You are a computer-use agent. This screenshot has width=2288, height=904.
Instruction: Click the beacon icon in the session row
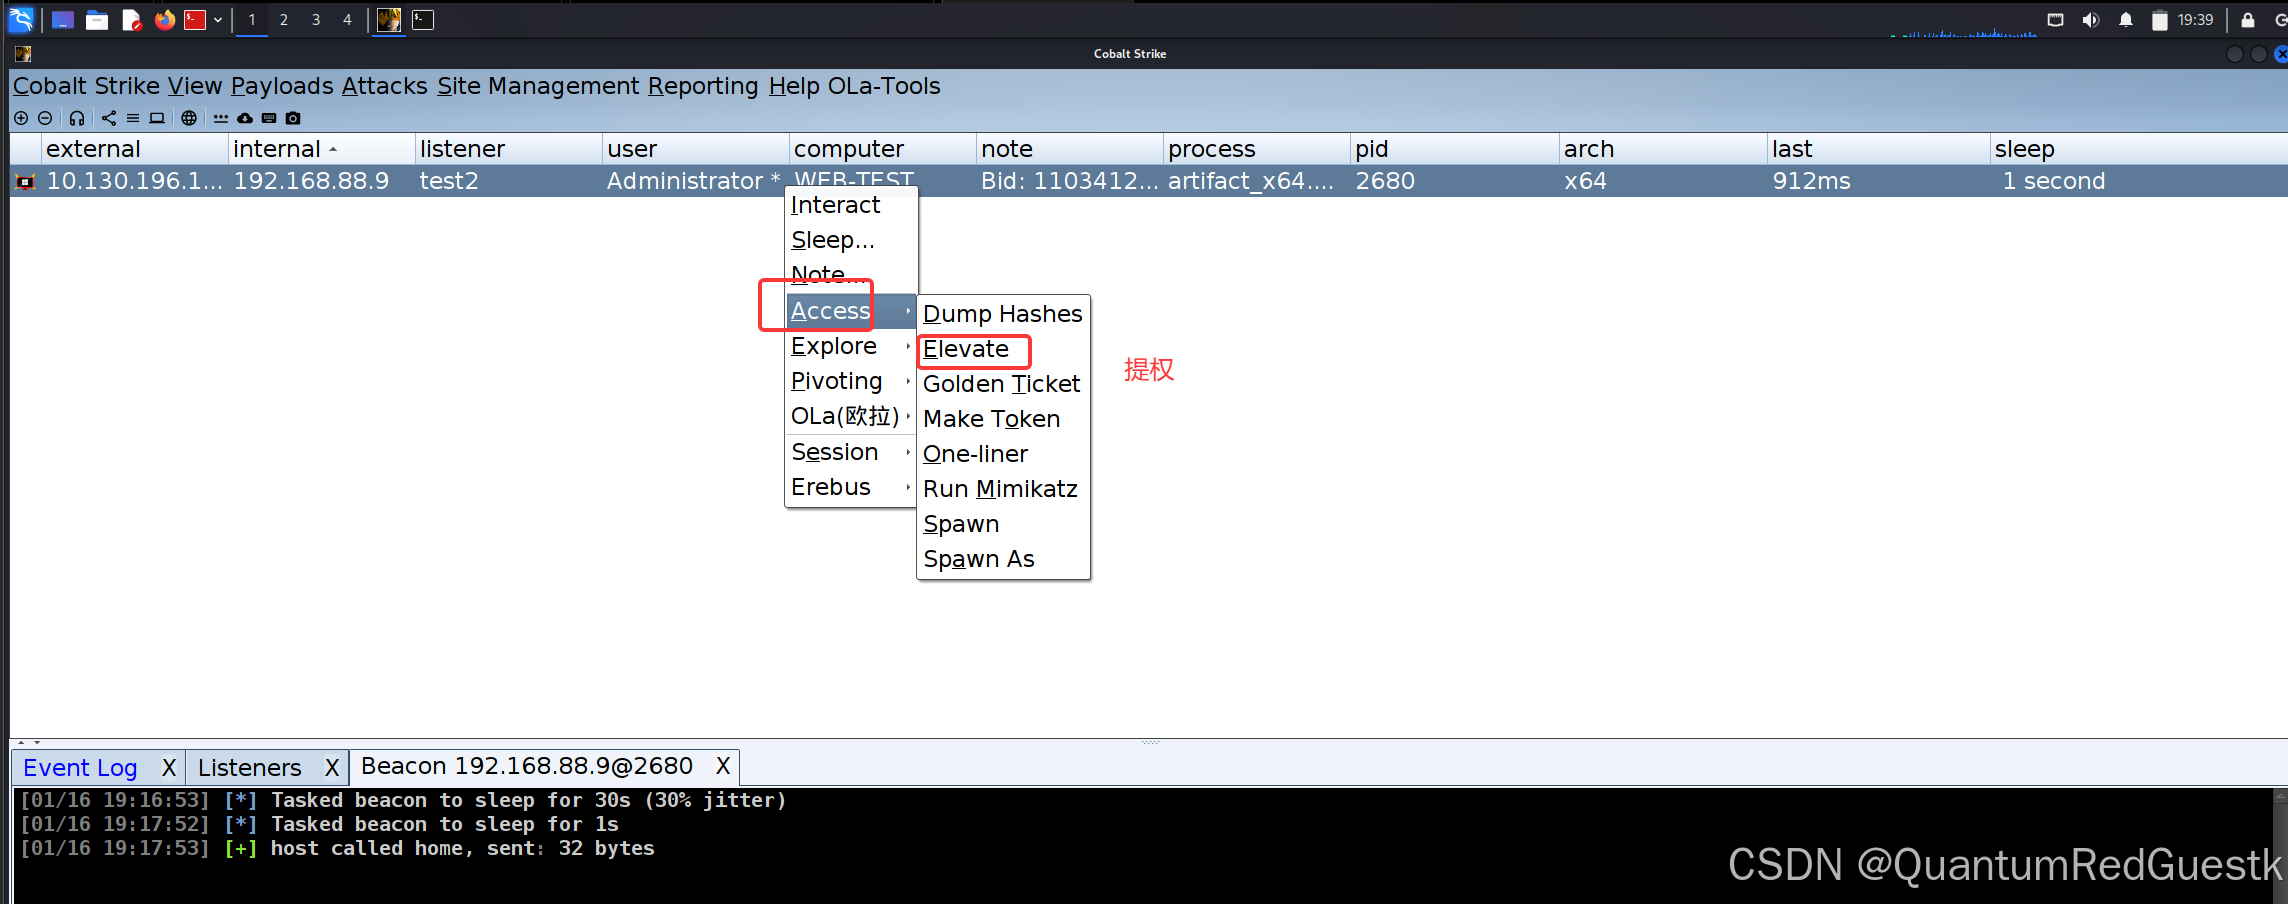[26, 181]
